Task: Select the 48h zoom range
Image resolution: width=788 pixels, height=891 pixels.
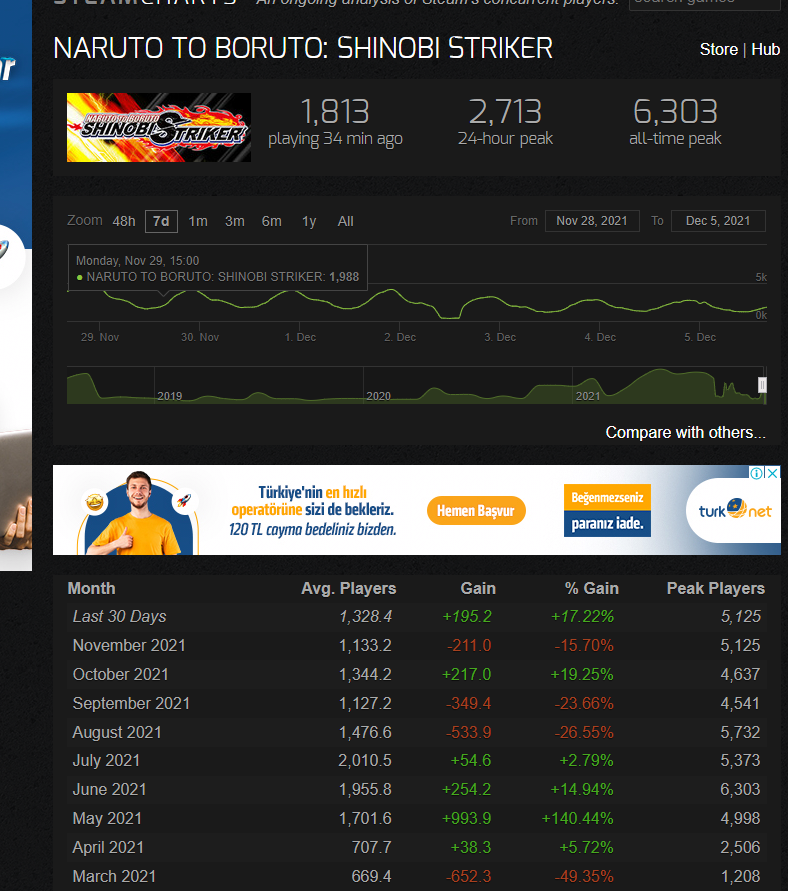Action: (124, 221)
